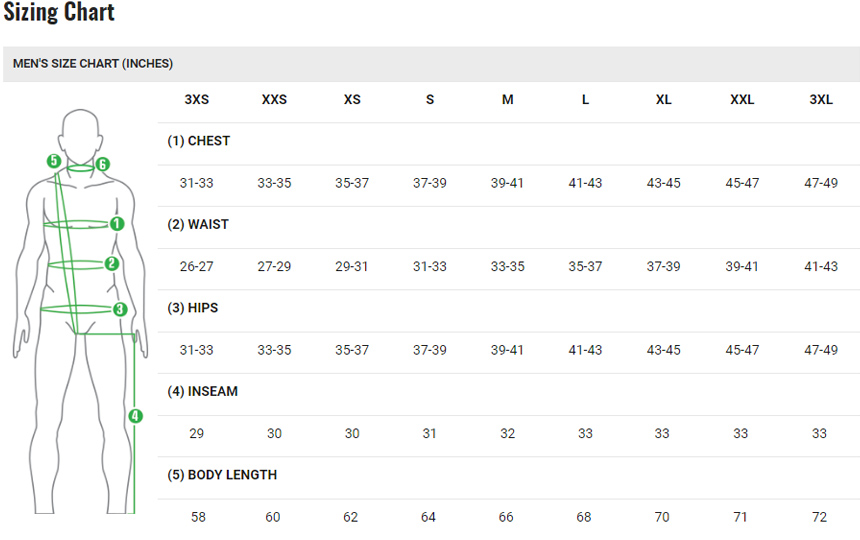Select the (5) BODY LENGTH row label
The height and width of the screenshot is (540, 860).
222,475
